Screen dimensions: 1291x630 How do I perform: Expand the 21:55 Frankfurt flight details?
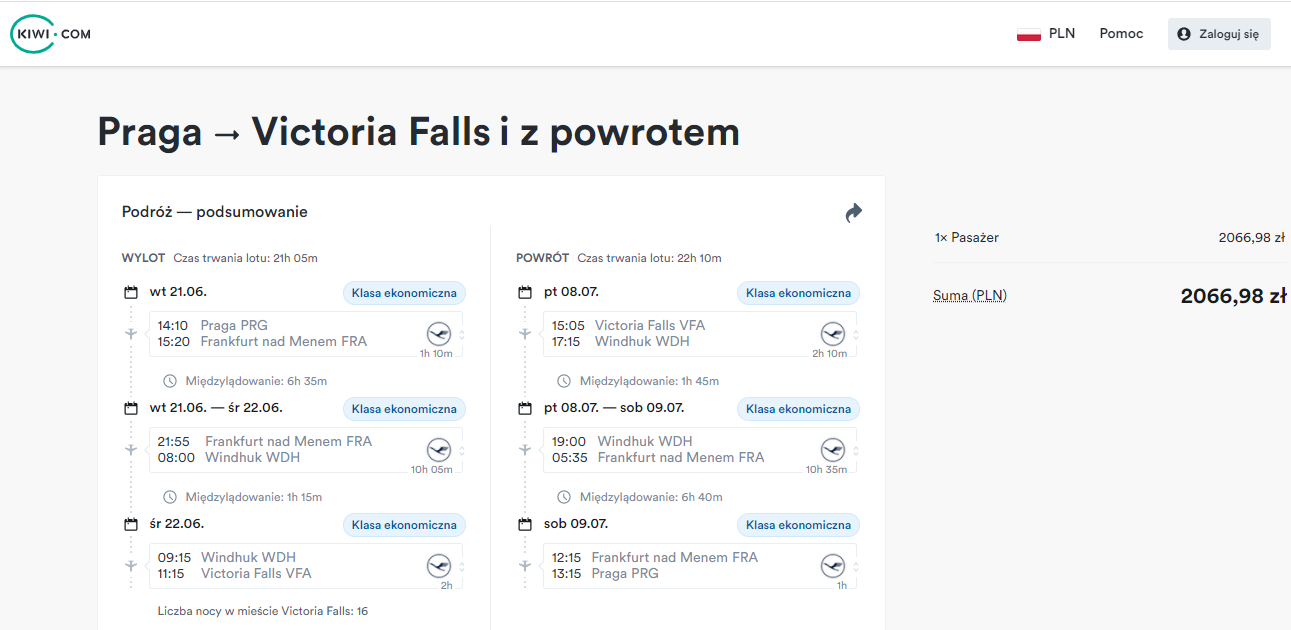point(306,450)
